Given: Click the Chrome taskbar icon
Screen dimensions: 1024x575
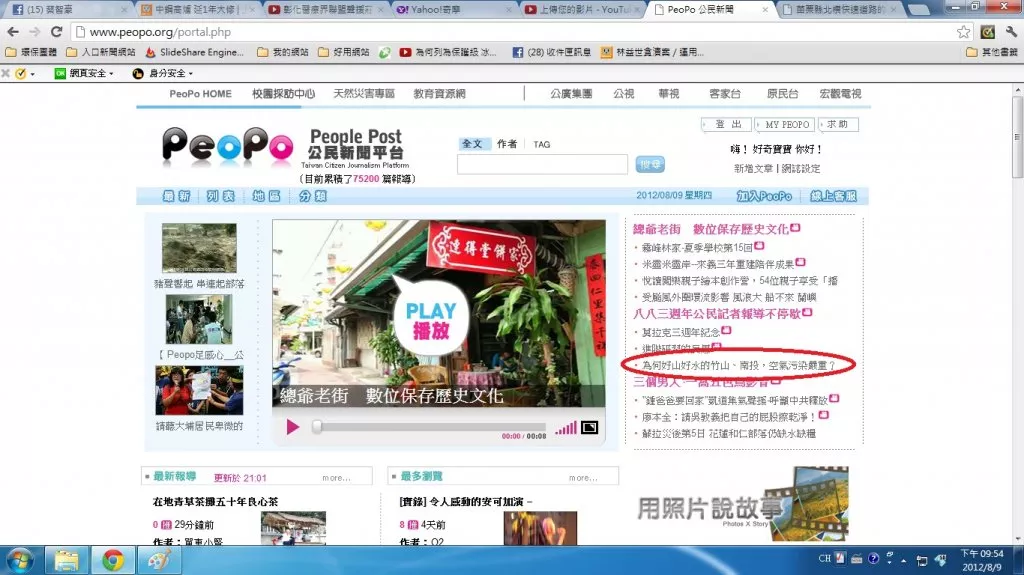Looking at the screenshot, I should (113, 561).
